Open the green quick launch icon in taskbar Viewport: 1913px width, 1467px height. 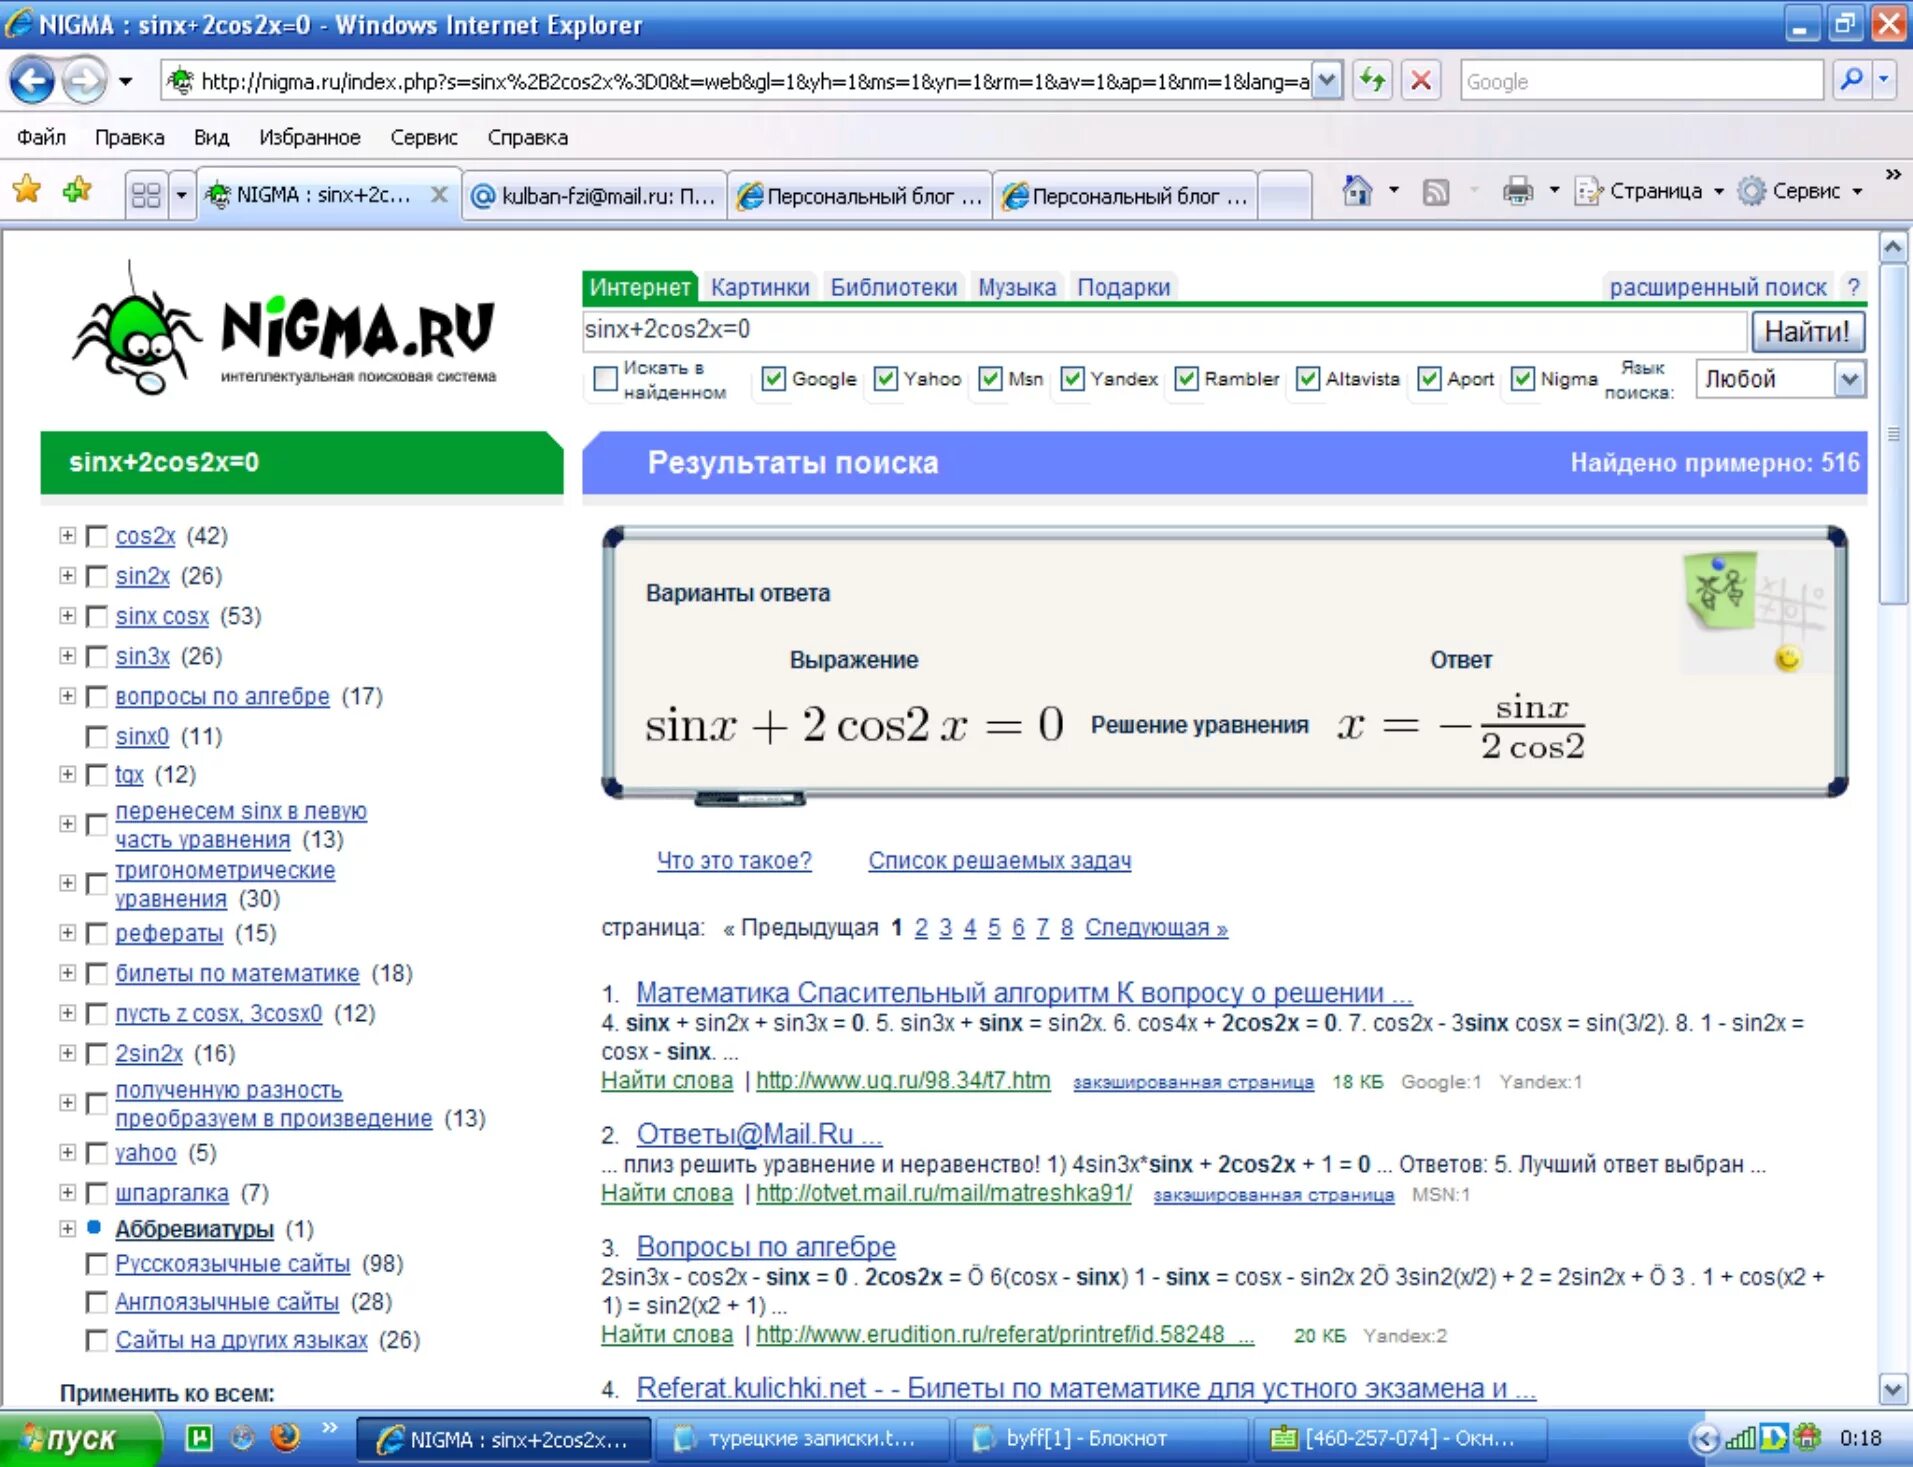click(x=199, y=1438)
